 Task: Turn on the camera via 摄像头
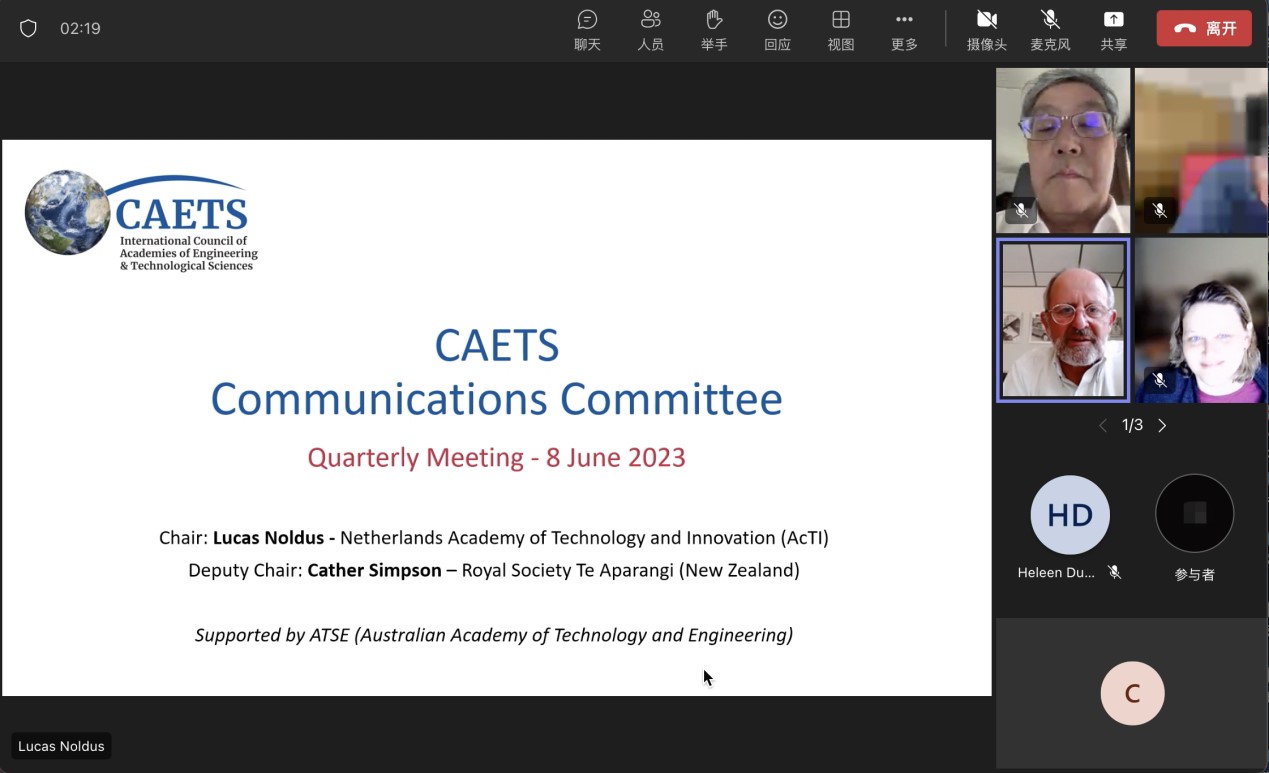click(986, 28)
